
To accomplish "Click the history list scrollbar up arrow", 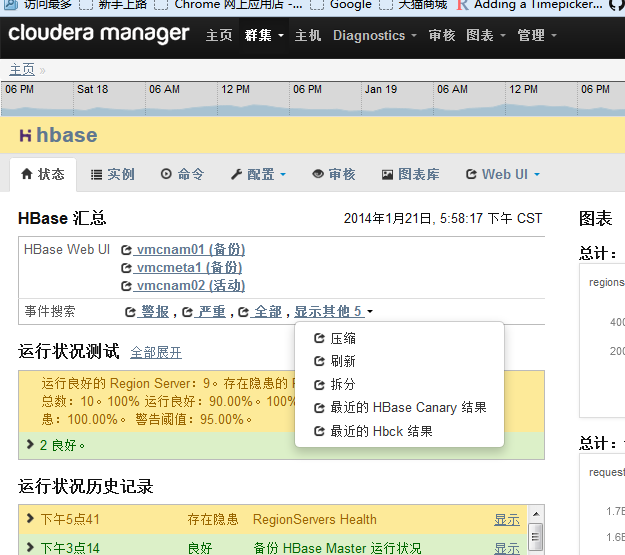I will pos(536,514).
